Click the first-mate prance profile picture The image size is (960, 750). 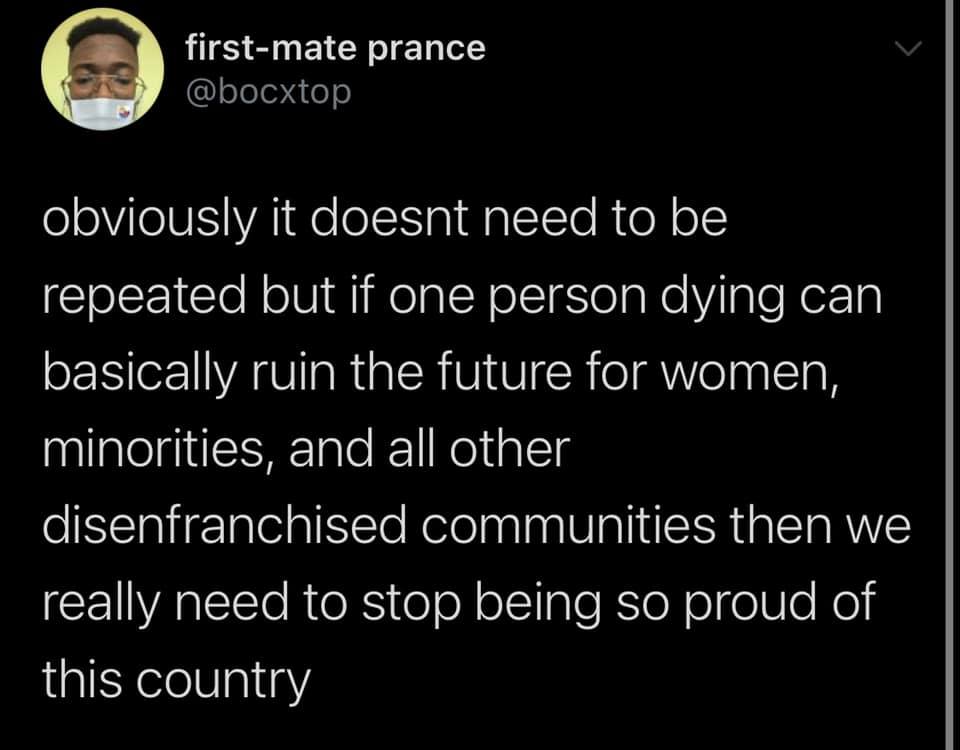pos(102,69)
